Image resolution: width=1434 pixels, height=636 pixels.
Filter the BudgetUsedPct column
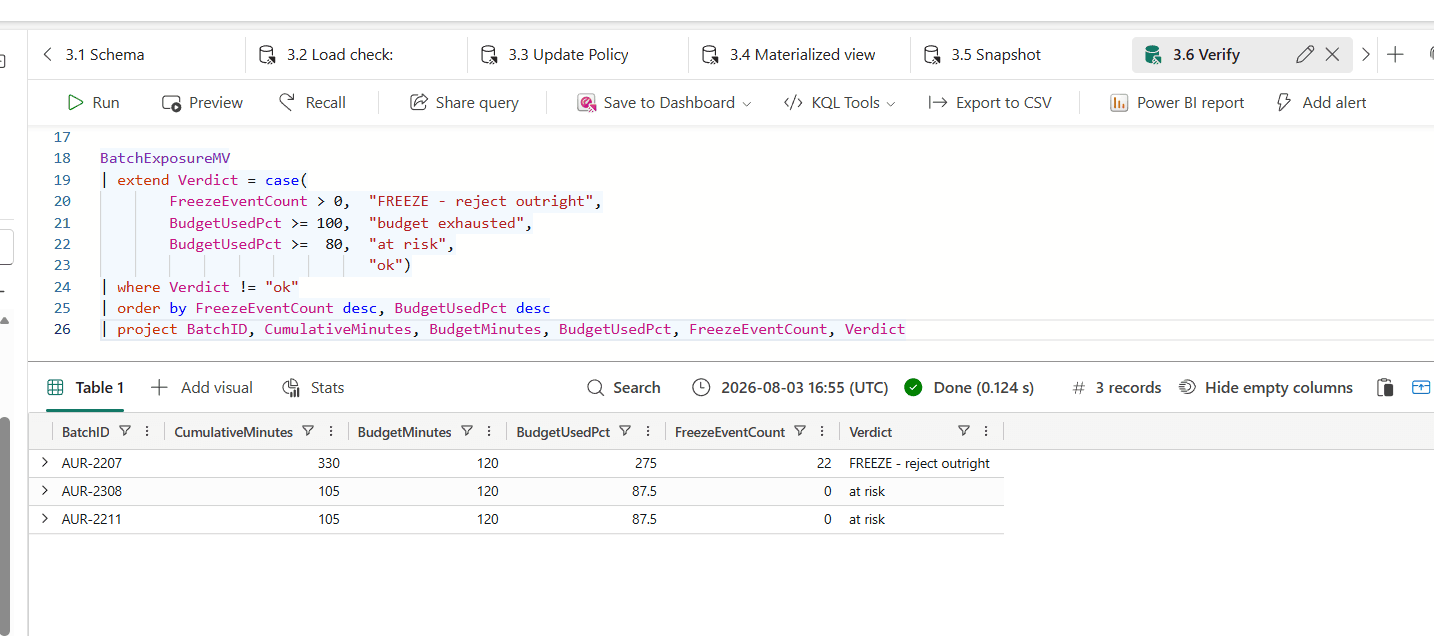(x=625, y=431)
